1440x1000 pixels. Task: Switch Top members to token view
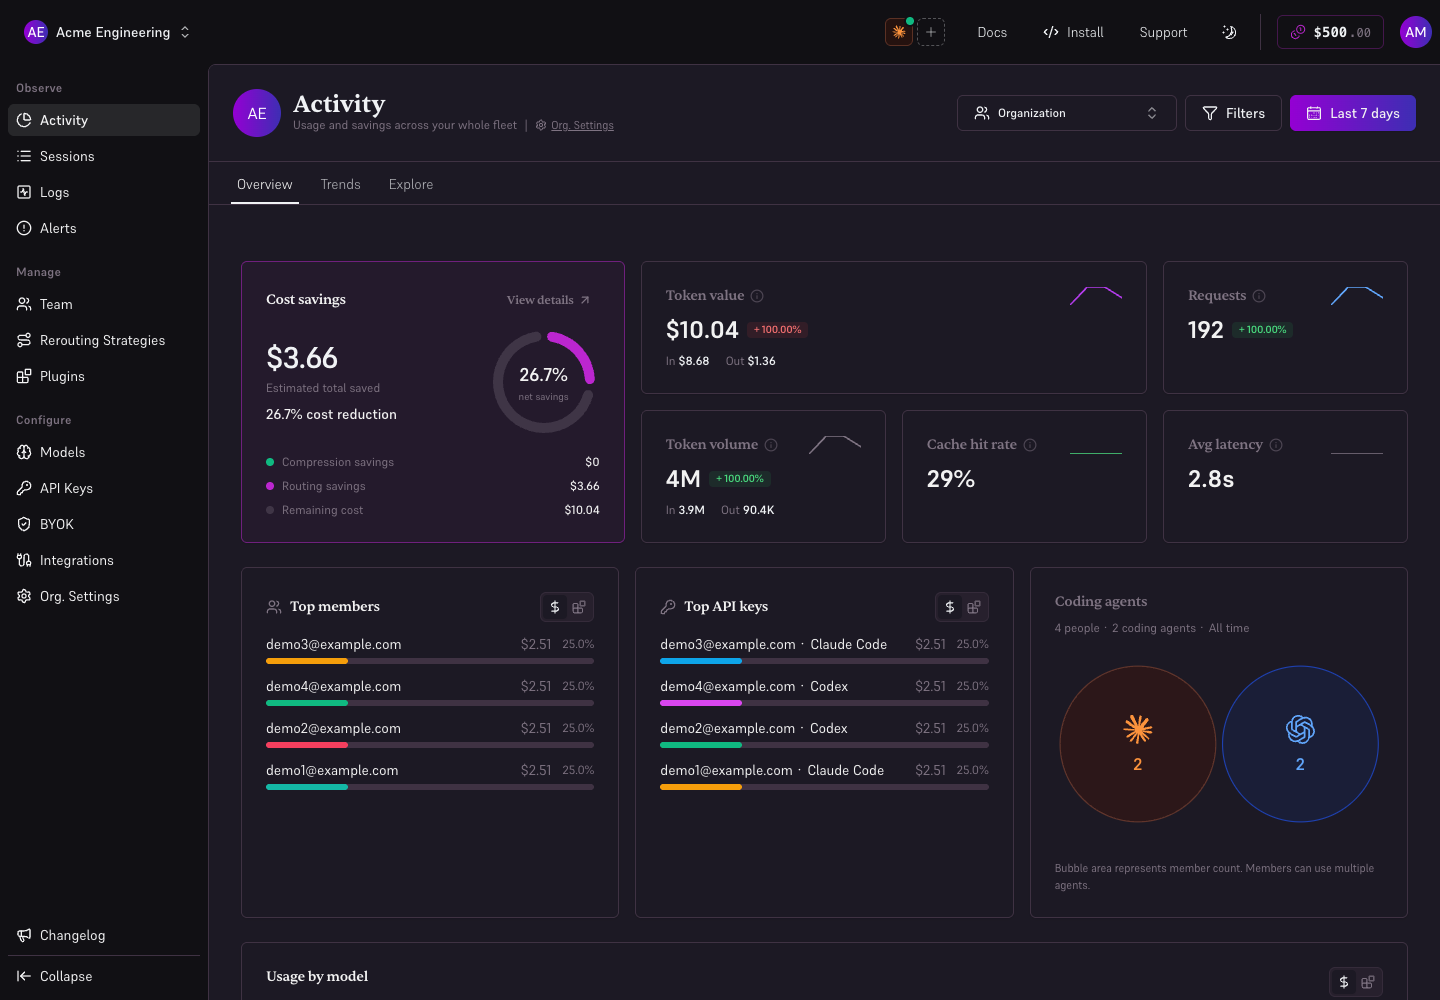click(579, 607)
